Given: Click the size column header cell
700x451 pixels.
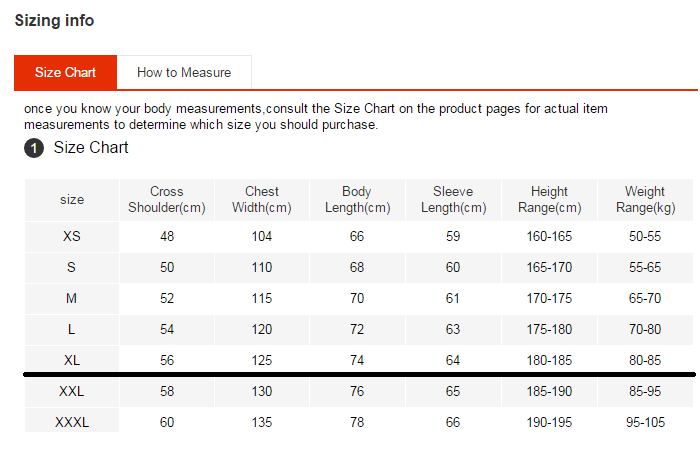Looking at the screenshot, I should coord(72,200).
